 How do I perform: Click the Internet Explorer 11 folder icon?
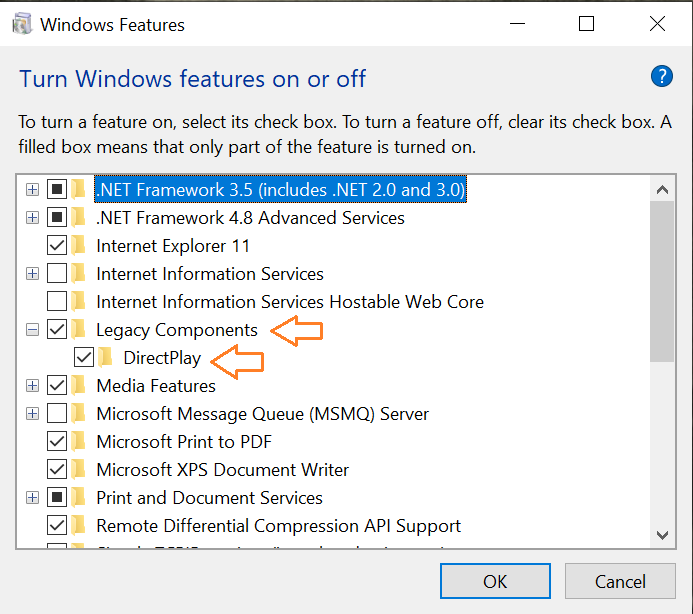click(79, 246)
